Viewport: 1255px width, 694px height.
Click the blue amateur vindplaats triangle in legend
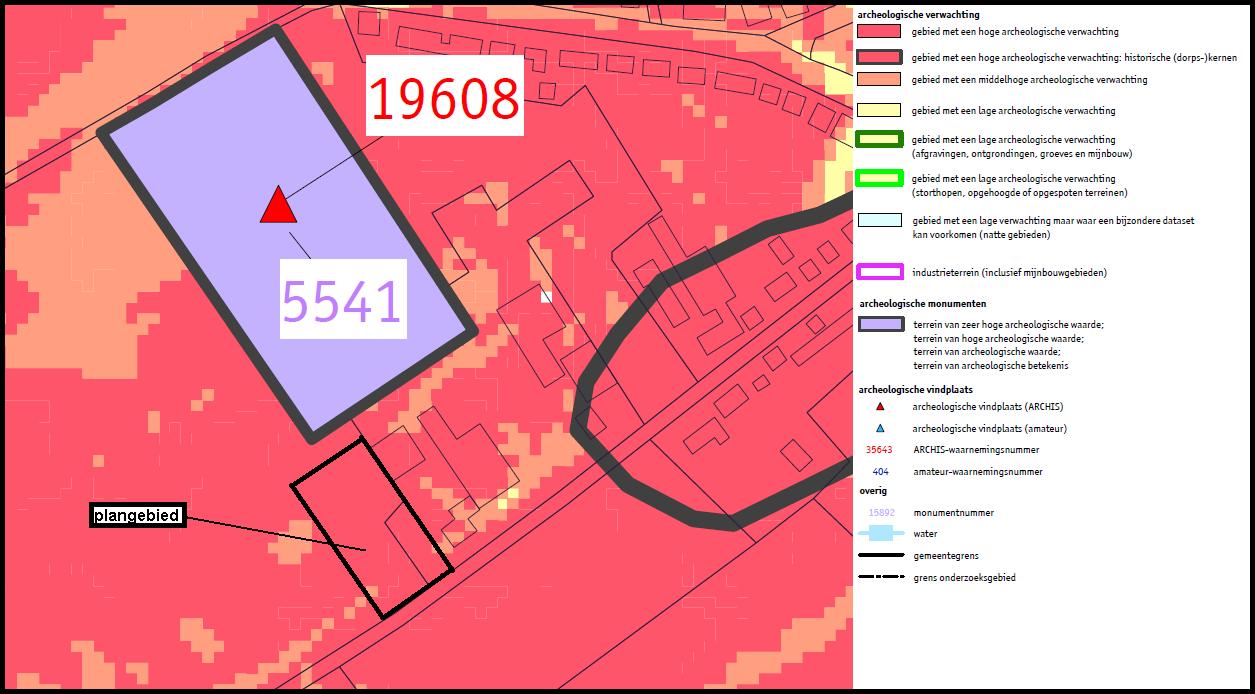880,428
